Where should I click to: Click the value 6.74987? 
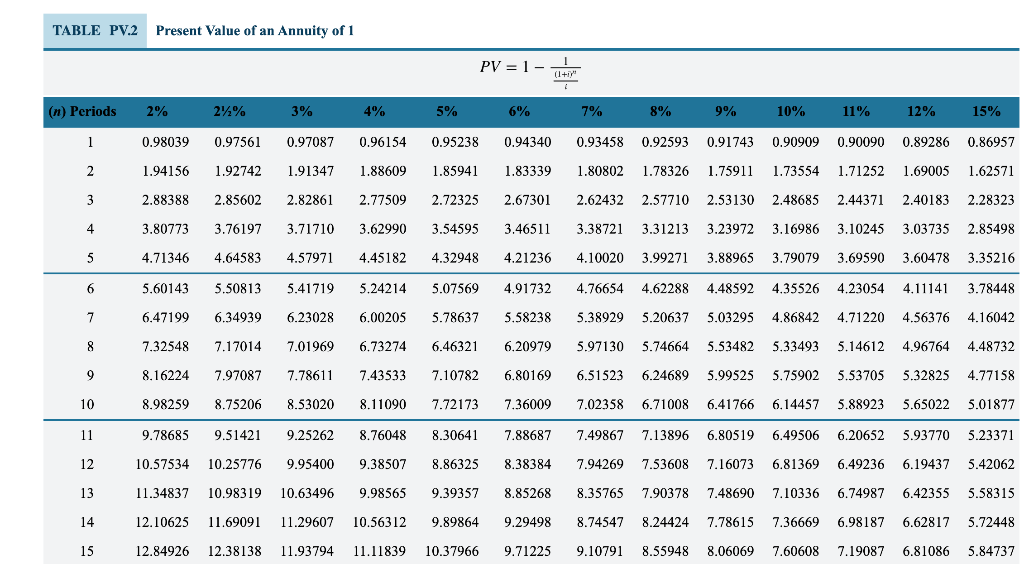tap(861, 494)
